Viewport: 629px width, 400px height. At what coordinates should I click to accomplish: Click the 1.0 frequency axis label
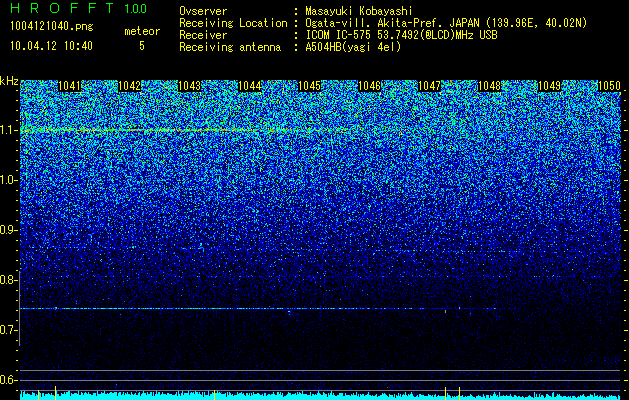click(x=8, y=180)
